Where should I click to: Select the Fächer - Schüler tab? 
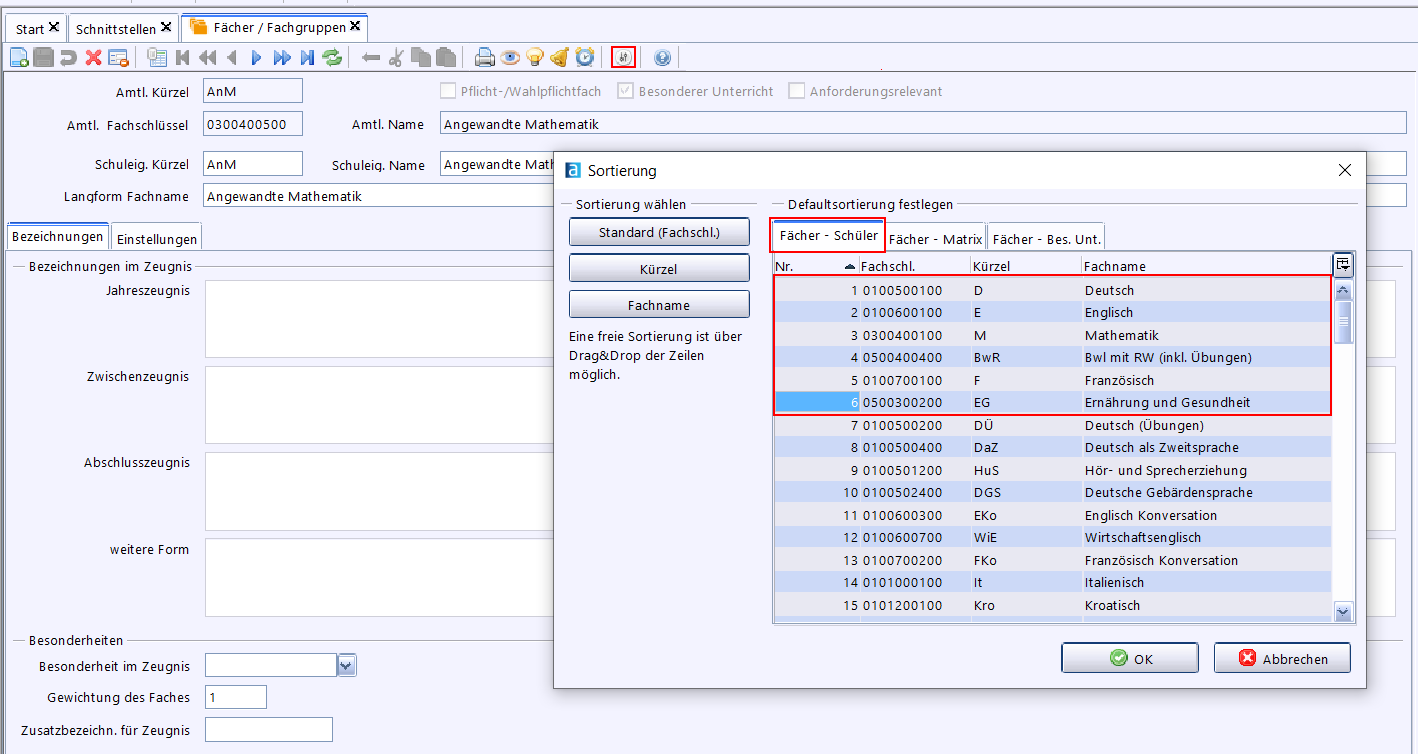(828, 236)
